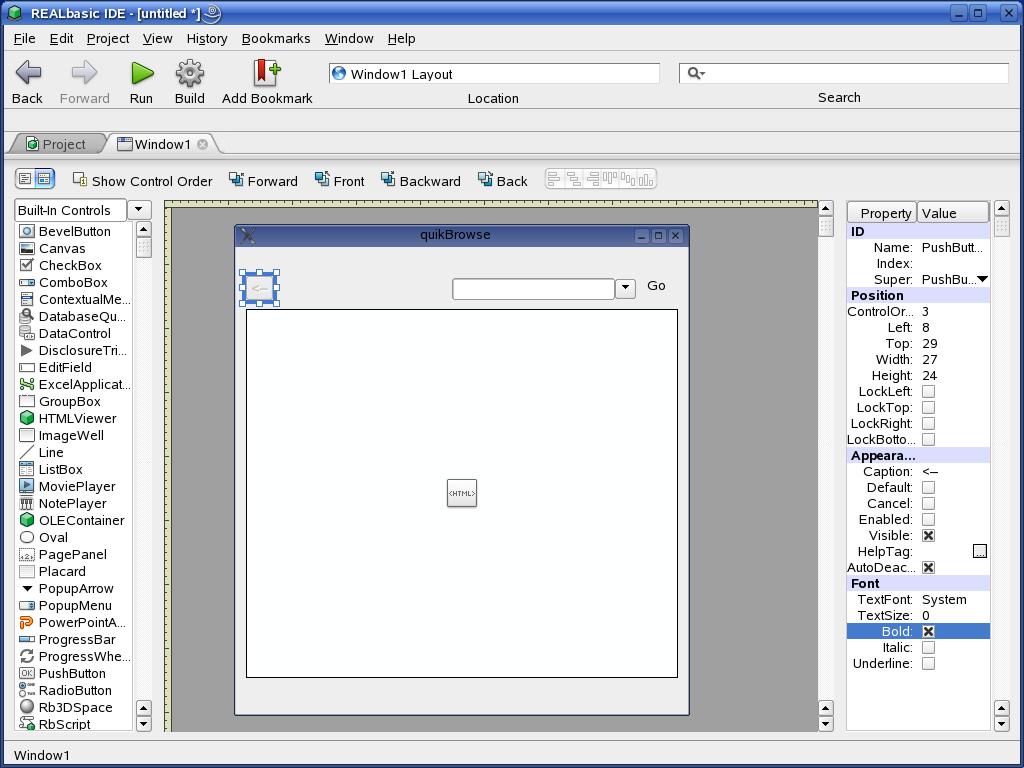Toggle the Cancel property checkbox
This screenshot has width=1024, height=768.
point(928,504)
